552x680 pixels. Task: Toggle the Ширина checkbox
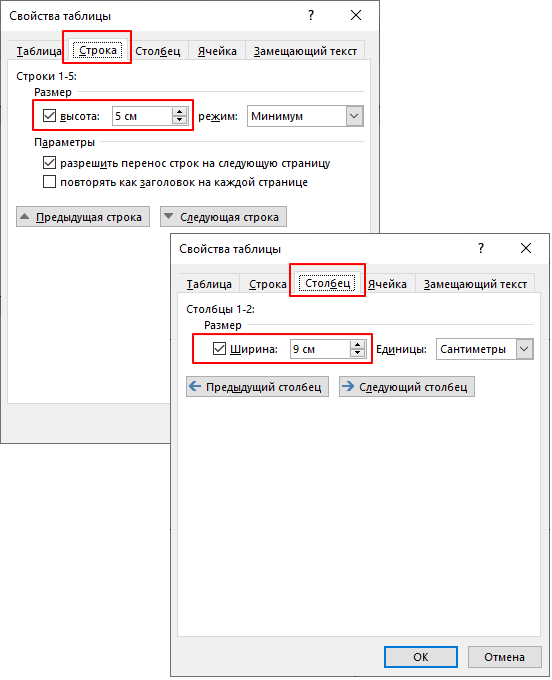[219, 349]
